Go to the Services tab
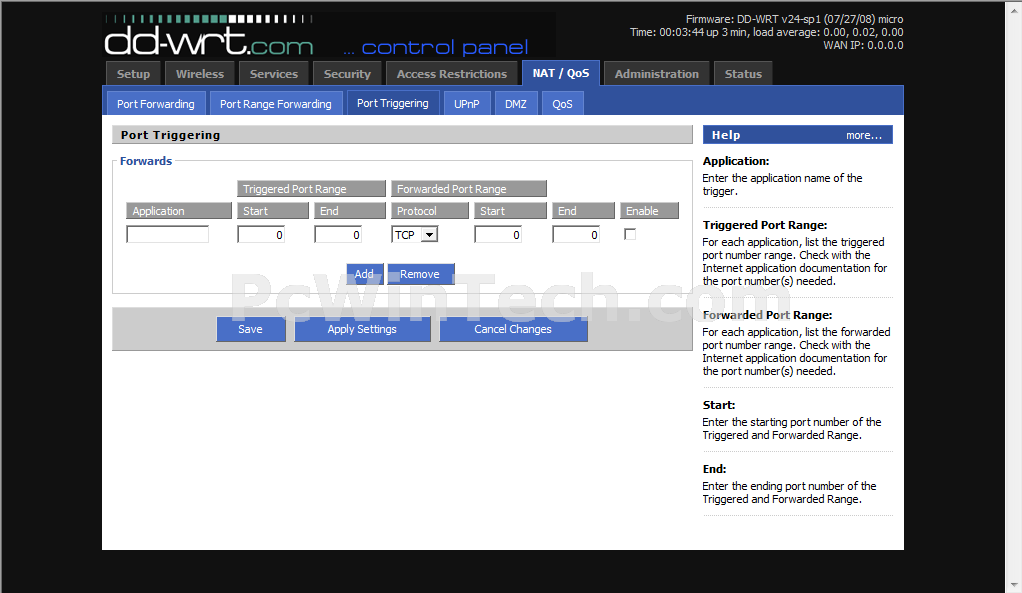This screenshot has height=593, width=1022. pos(274,74)
